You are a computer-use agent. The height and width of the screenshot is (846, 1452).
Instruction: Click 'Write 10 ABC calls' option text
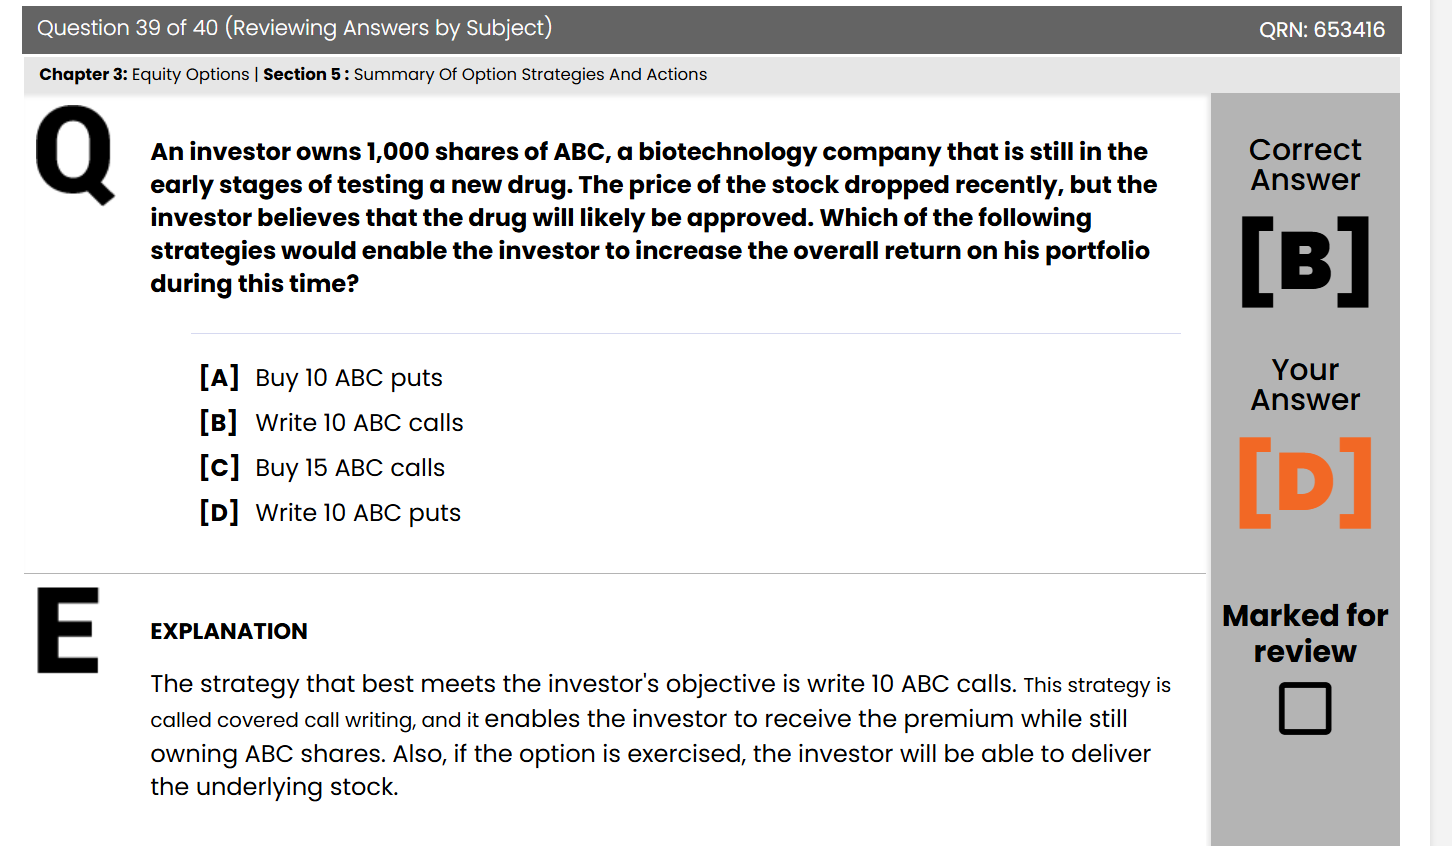[x=359, y=423]
